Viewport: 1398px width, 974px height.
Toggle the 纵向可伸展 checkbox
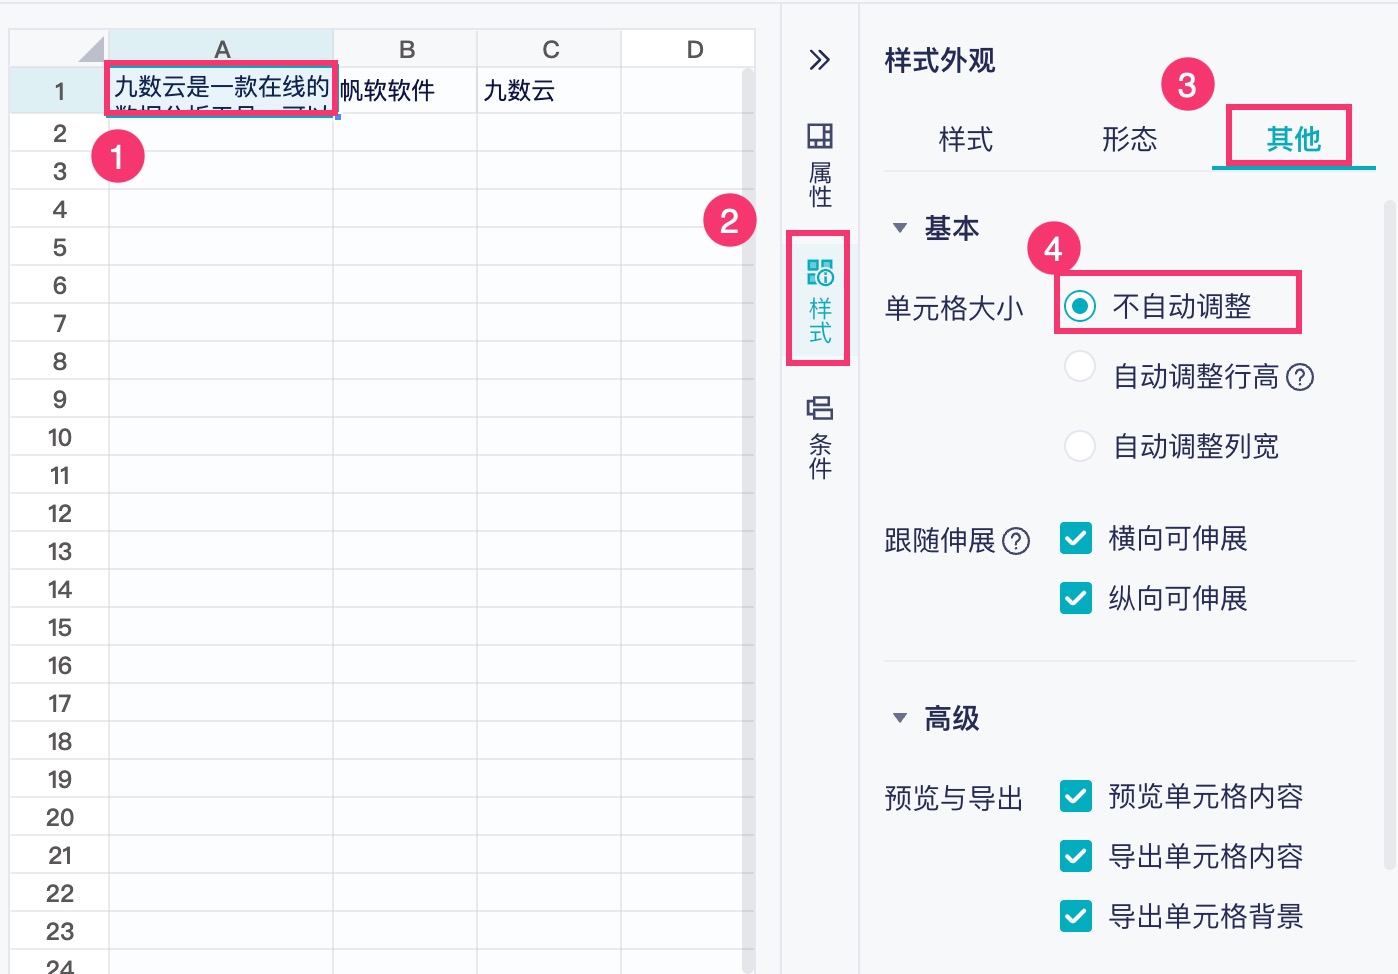point(1076,599)
